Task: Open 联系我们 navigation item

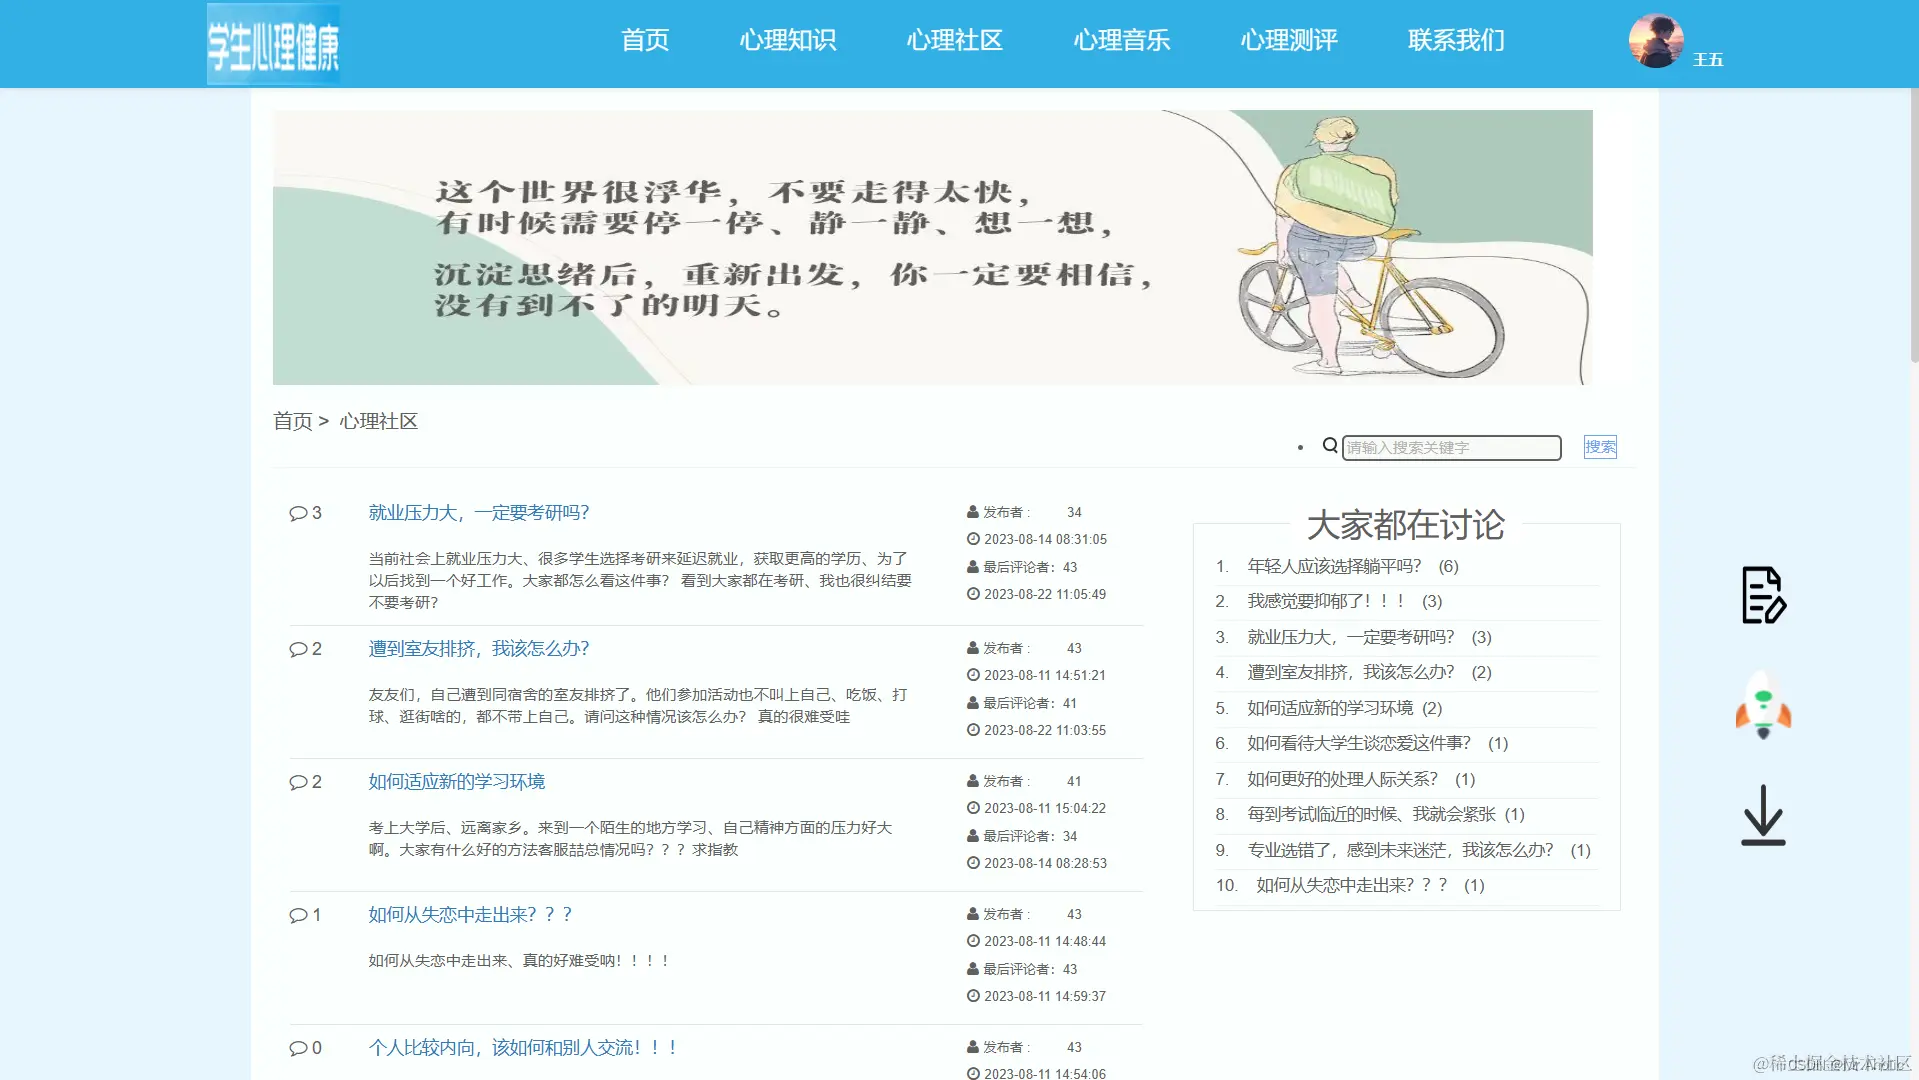Action: click(x=1456, y=40)
